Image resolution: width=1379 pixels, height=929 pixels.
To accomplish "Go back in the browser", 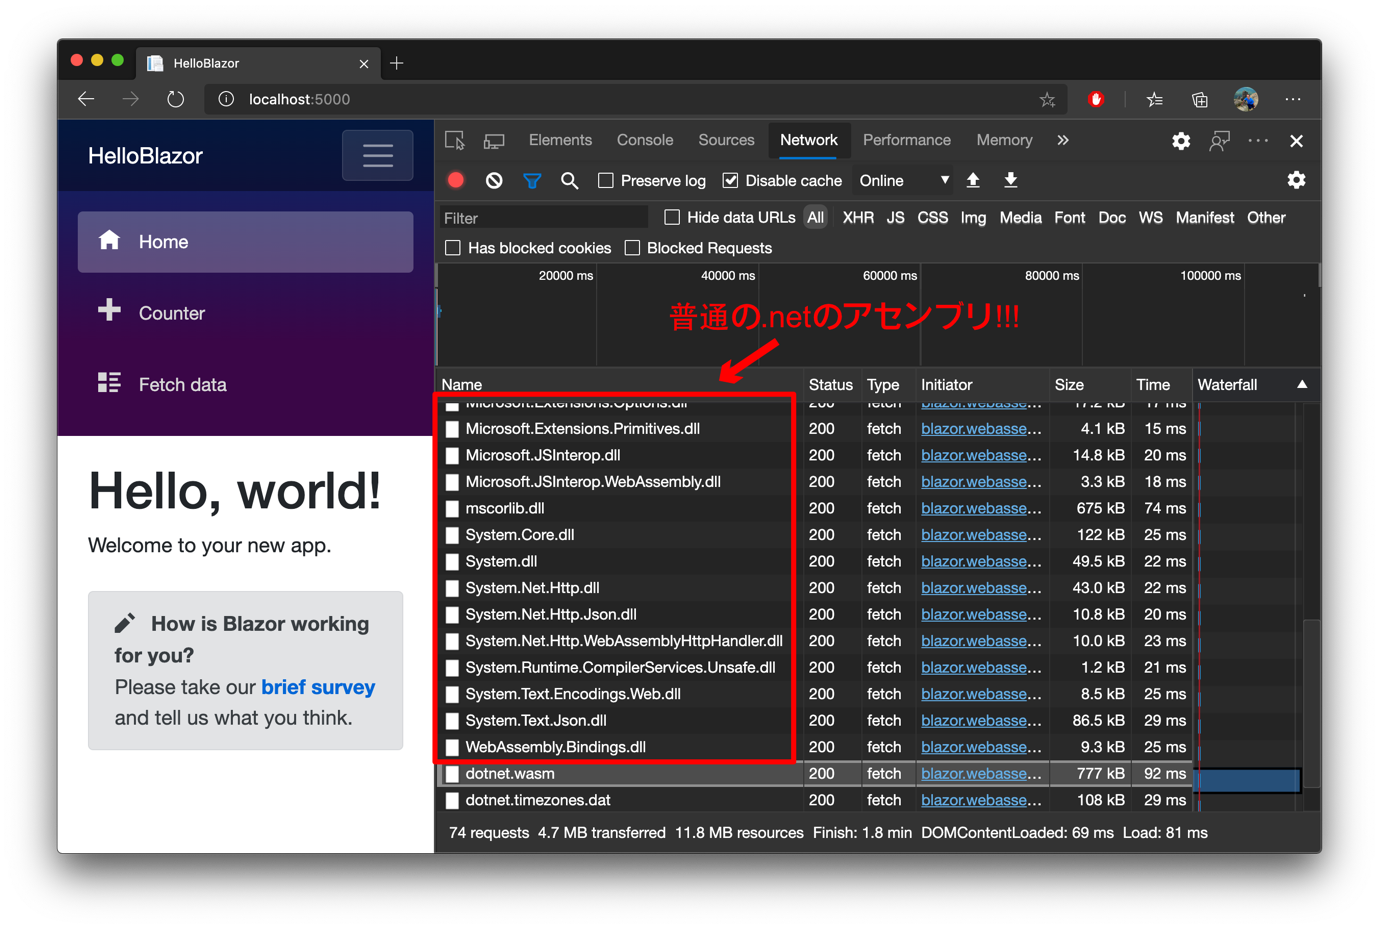I will tap(87, 99).
